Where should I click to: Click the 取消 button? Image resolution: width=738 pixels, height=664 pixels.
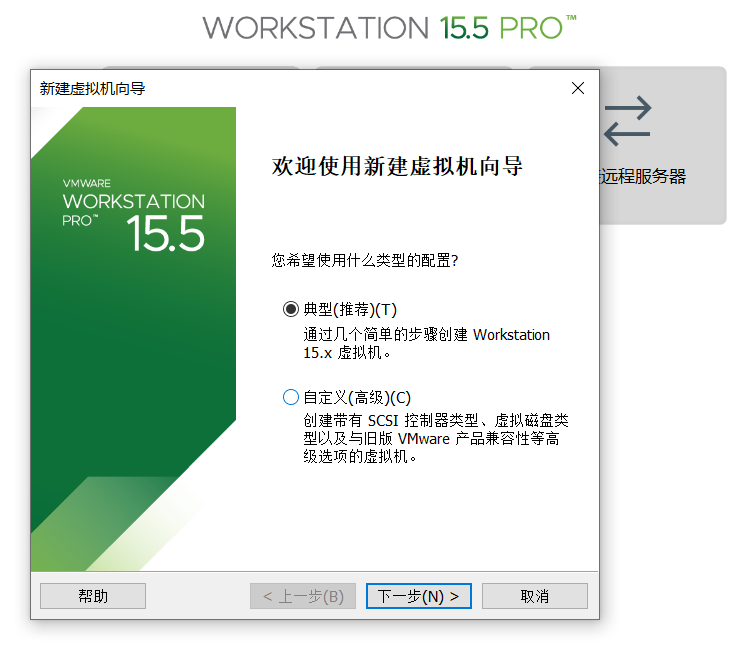(535, 596)
